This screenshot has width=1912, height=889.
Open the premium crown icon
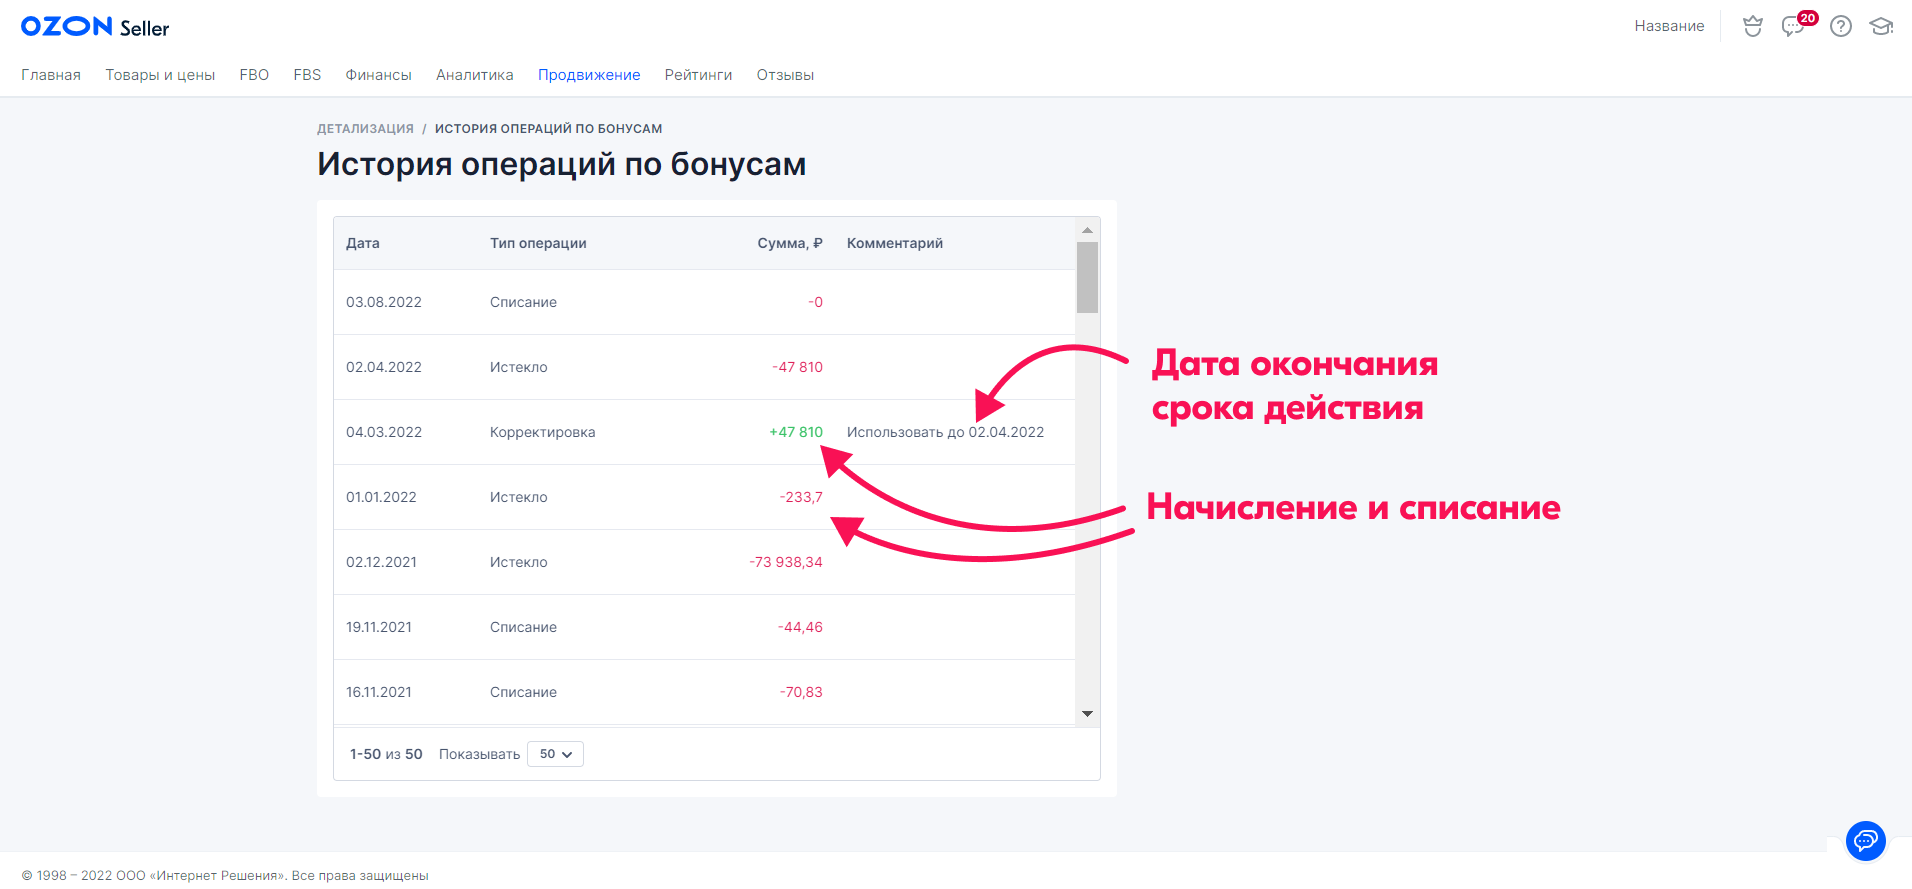point(1752,27)
